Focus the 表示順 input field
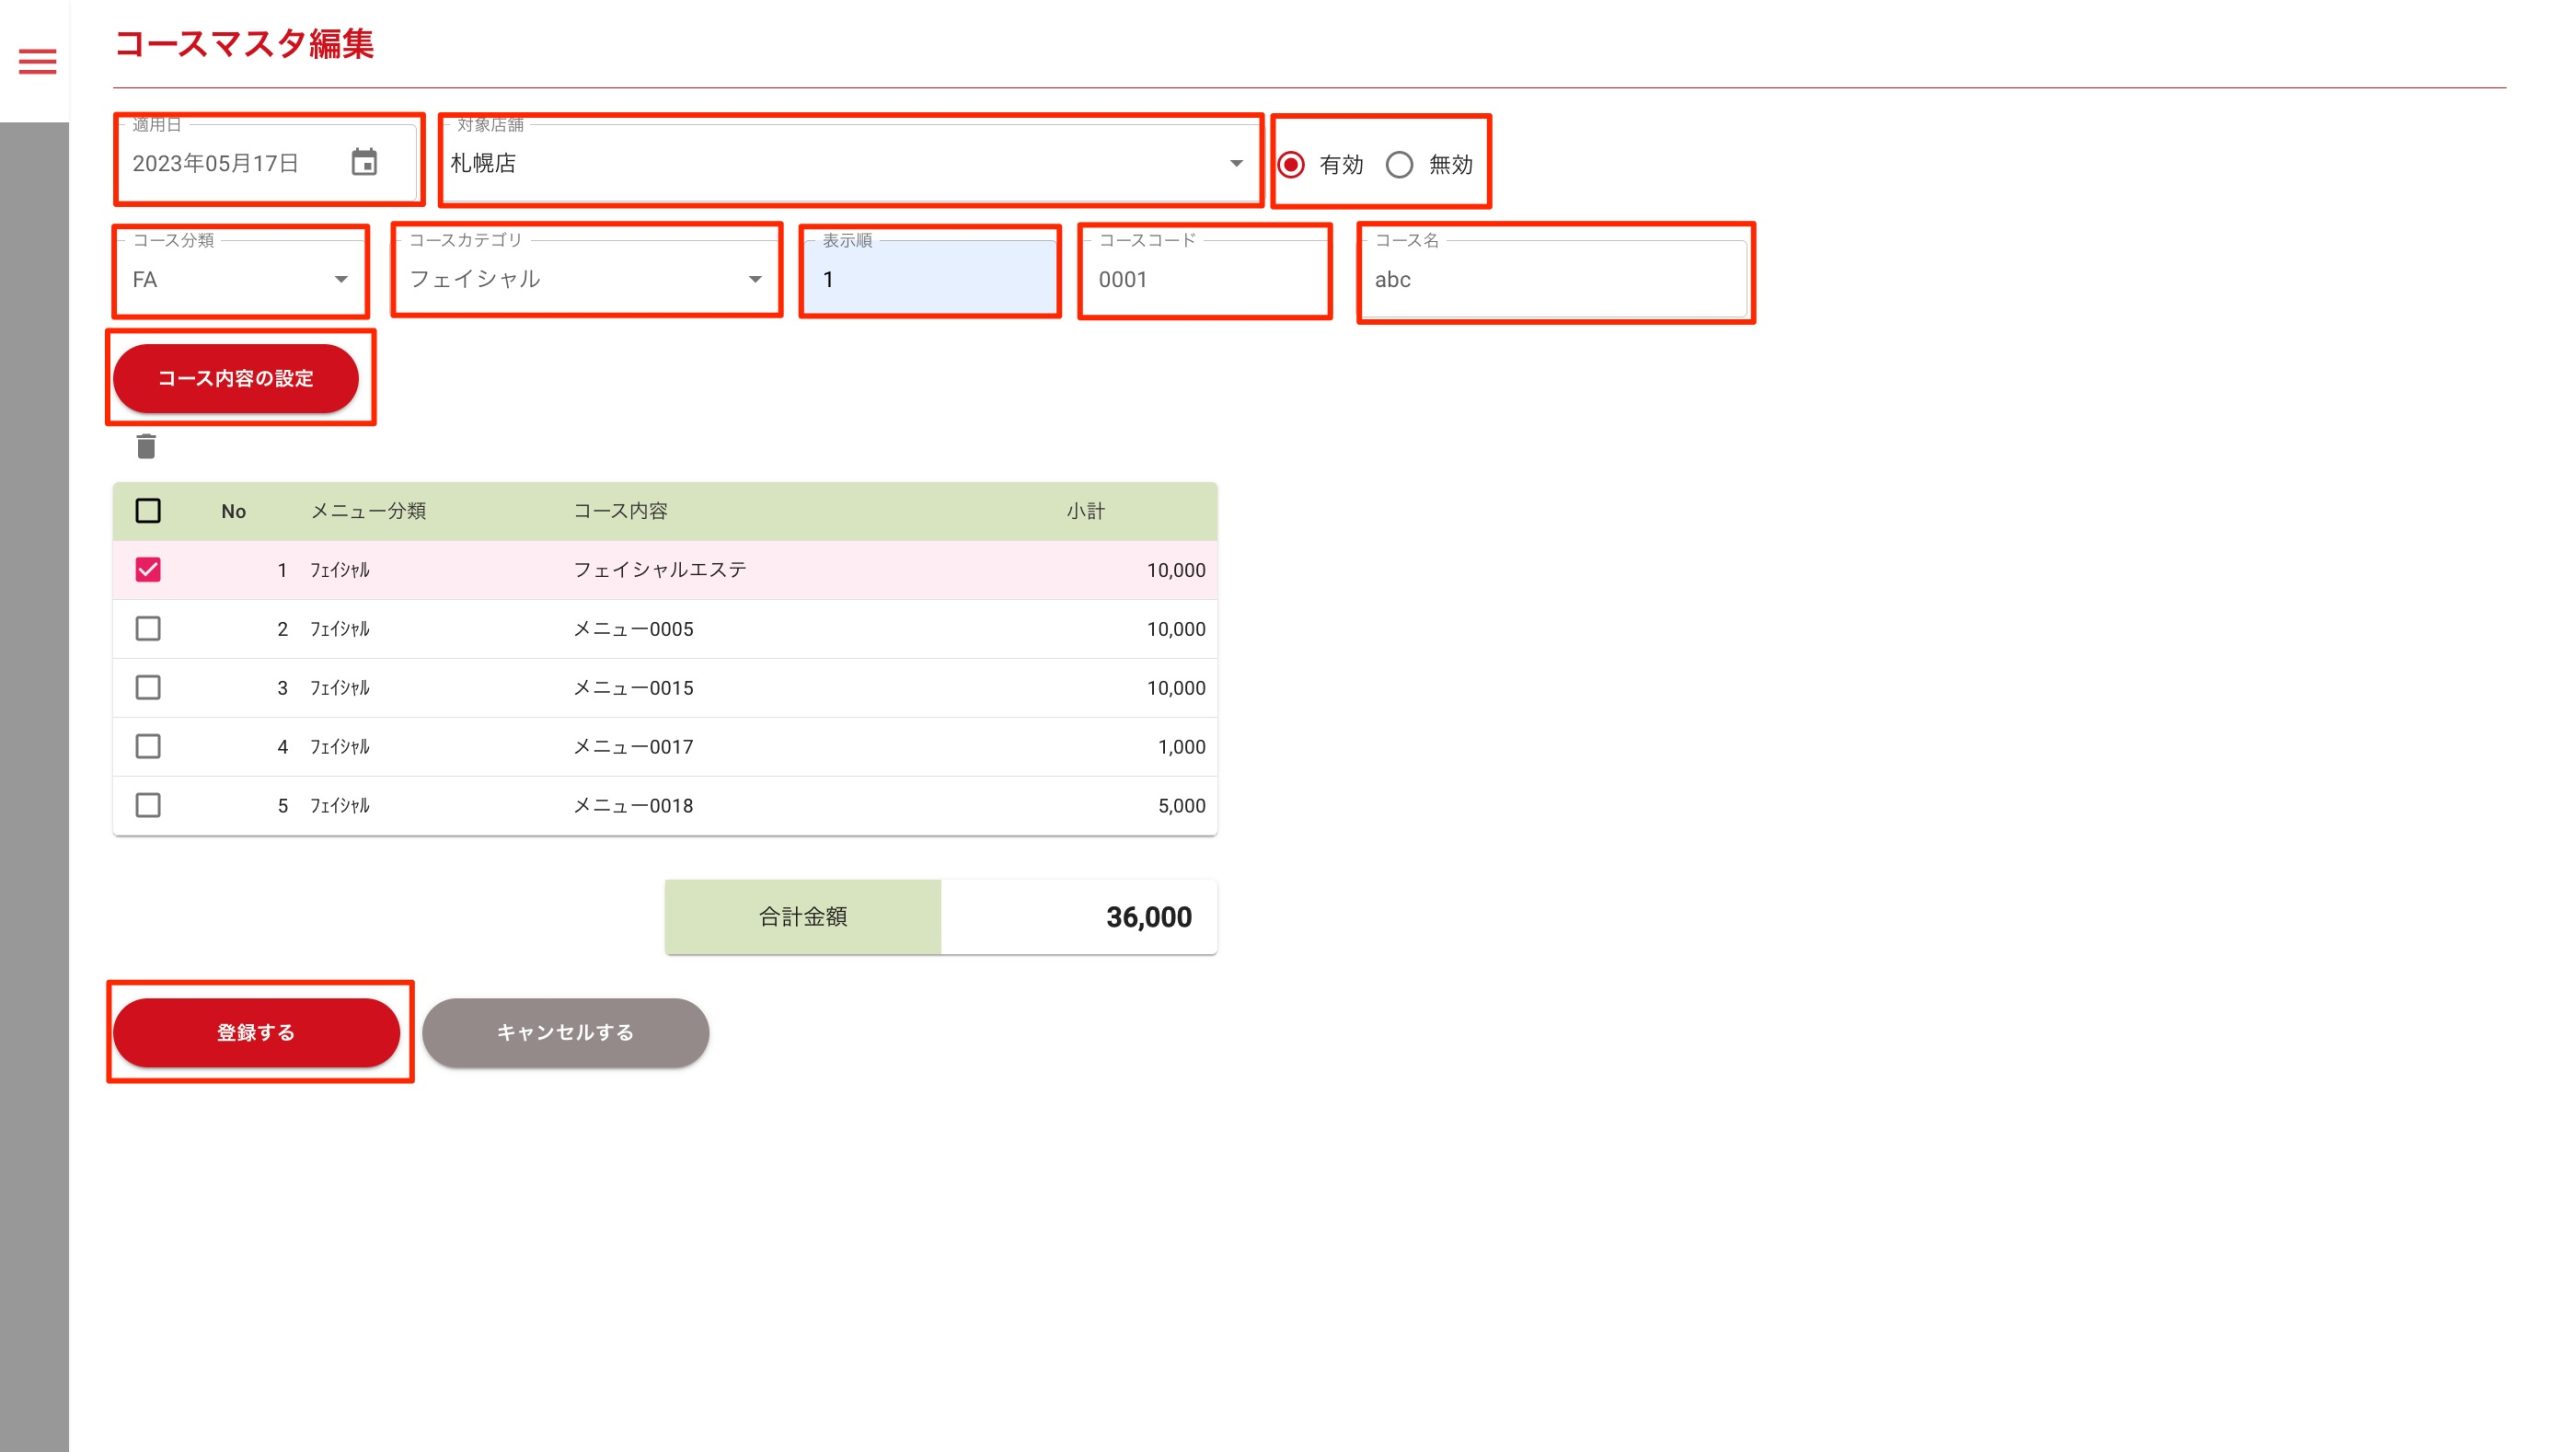 pyautogui.click(x=930, y=279)
